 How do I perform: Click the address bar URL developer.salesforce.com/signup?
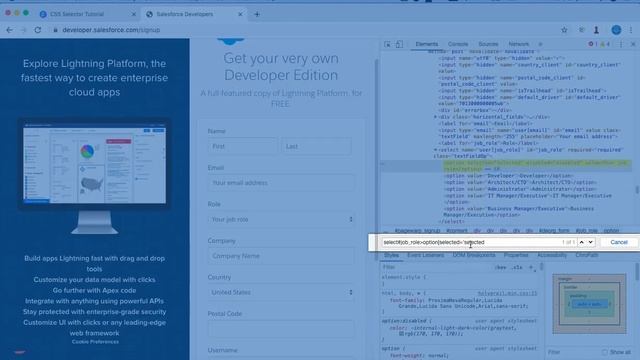point(111,30)
